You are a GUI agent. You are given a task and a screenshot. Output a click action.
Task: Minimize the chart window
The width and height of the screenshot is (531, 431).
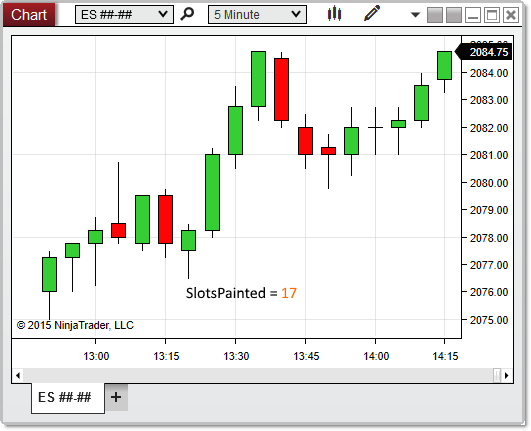click(x=473, y=15)
